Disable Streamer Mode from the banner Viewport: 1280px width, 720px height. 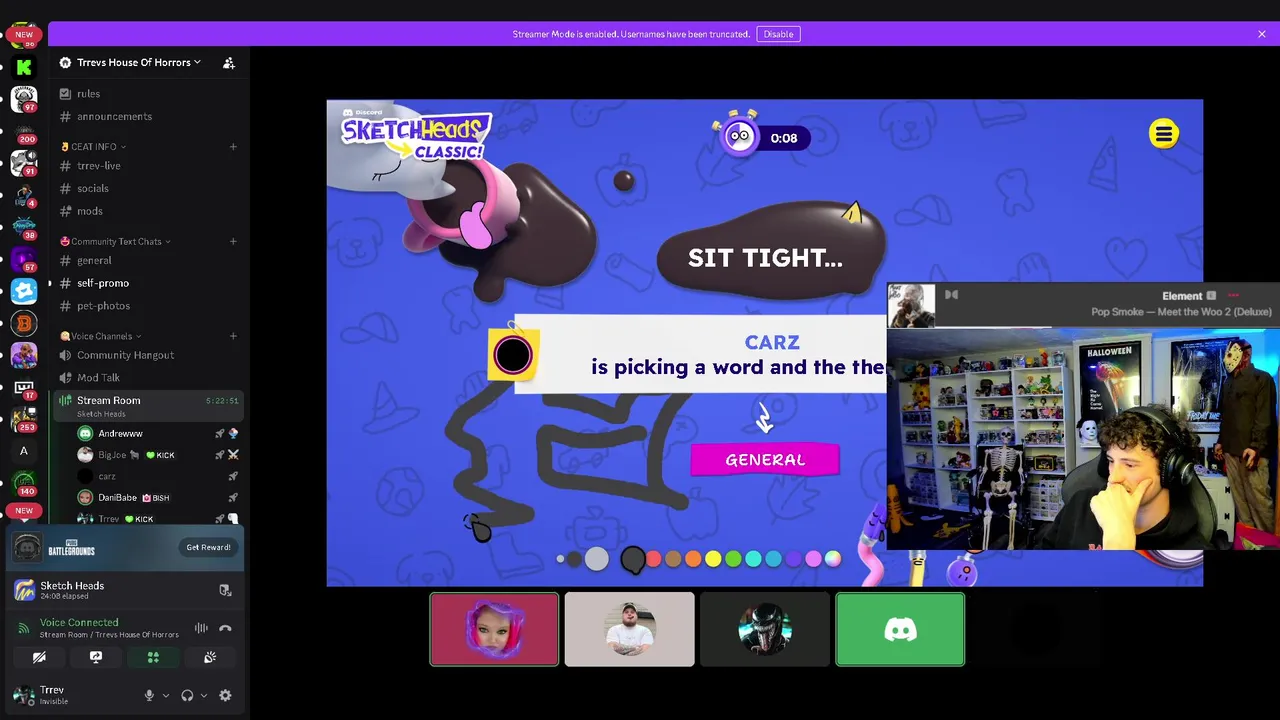click(x=778, y=34)
